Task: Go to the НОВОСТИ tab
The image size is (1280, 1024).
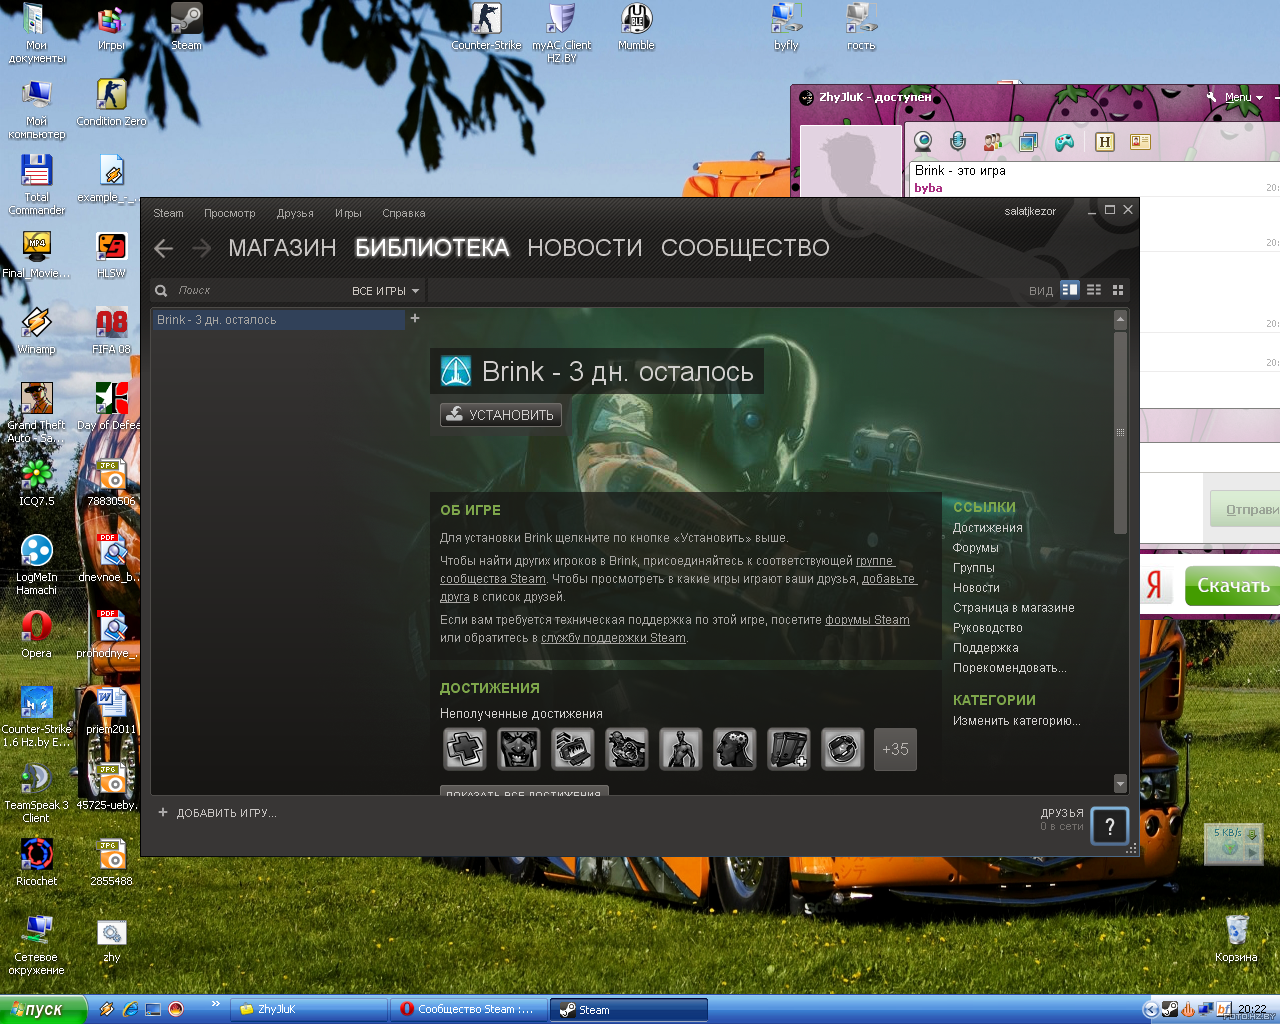Action: (585, 248)
